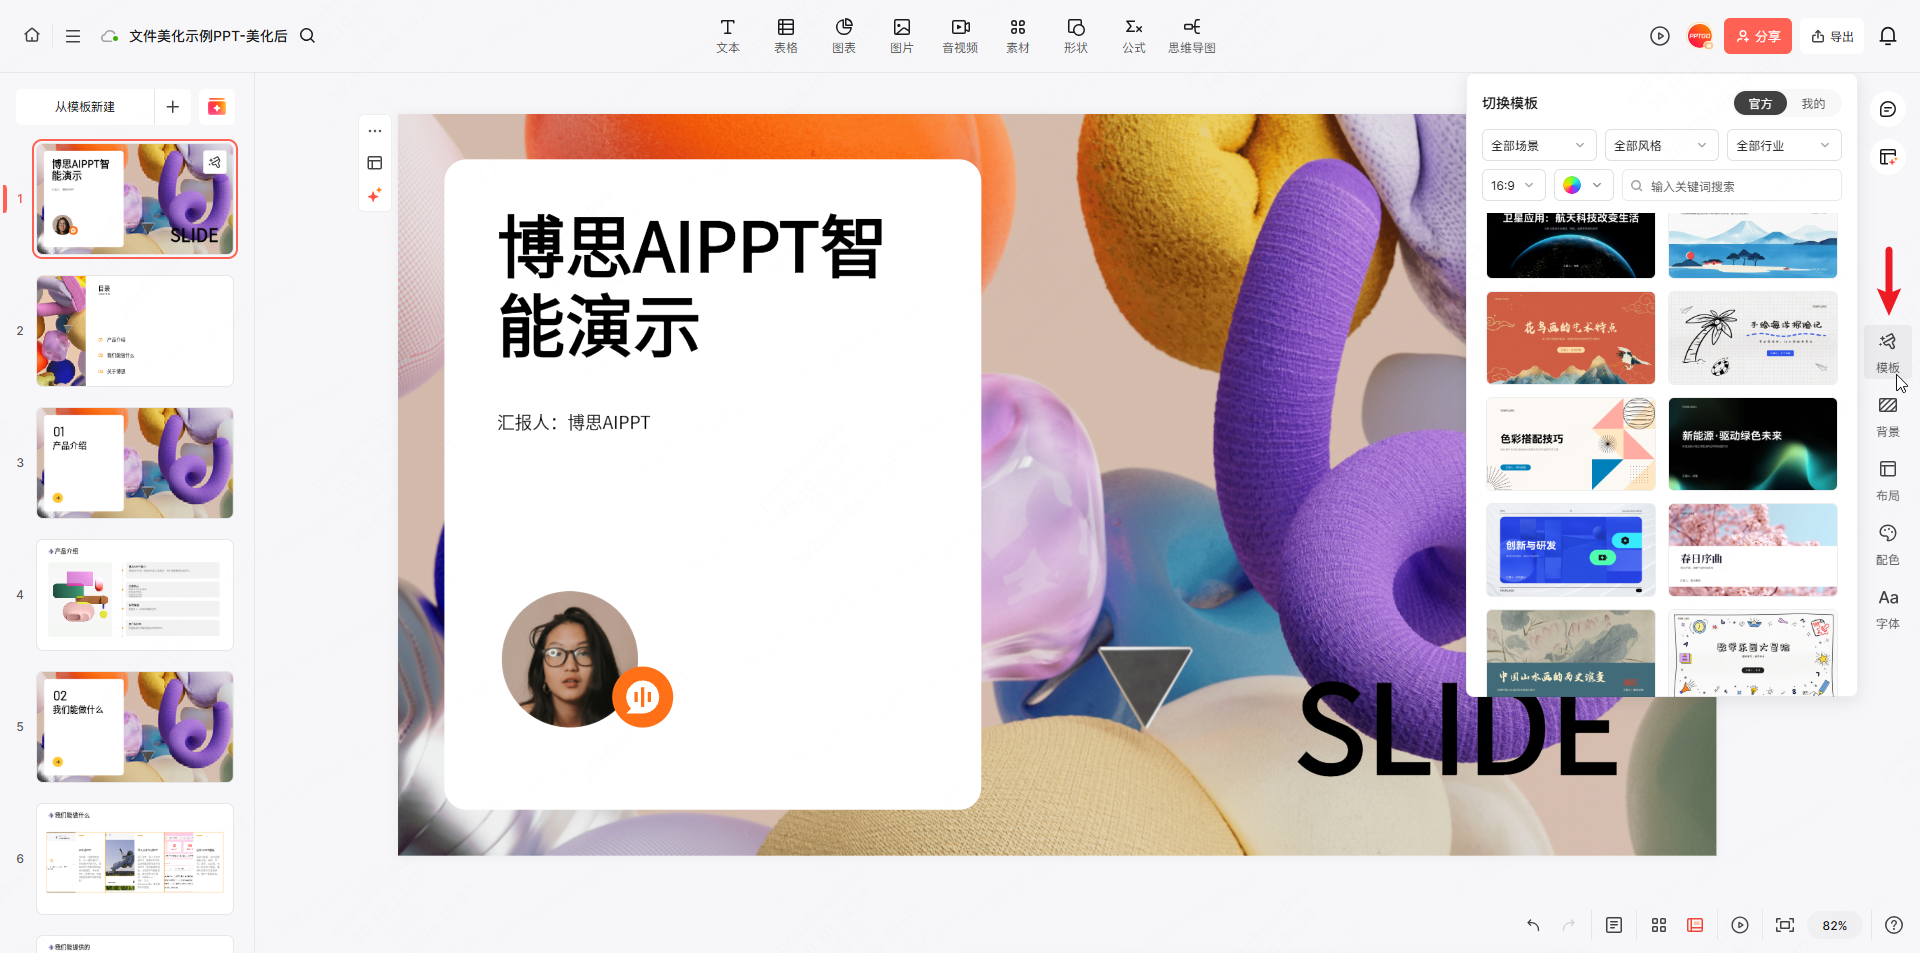Switch to 官方 templates tab
The width and height of the screenshot is (1920, 953).
[1760, 104]
